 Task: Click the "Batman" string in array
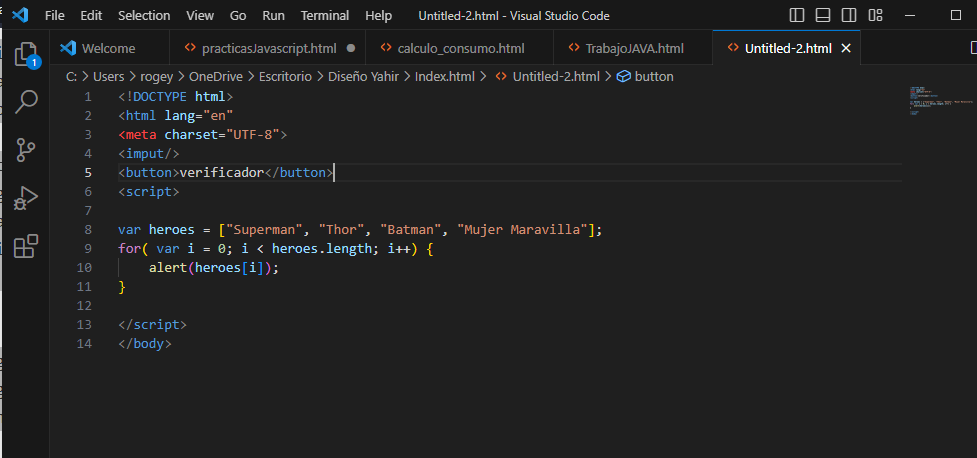pos(411,229)
